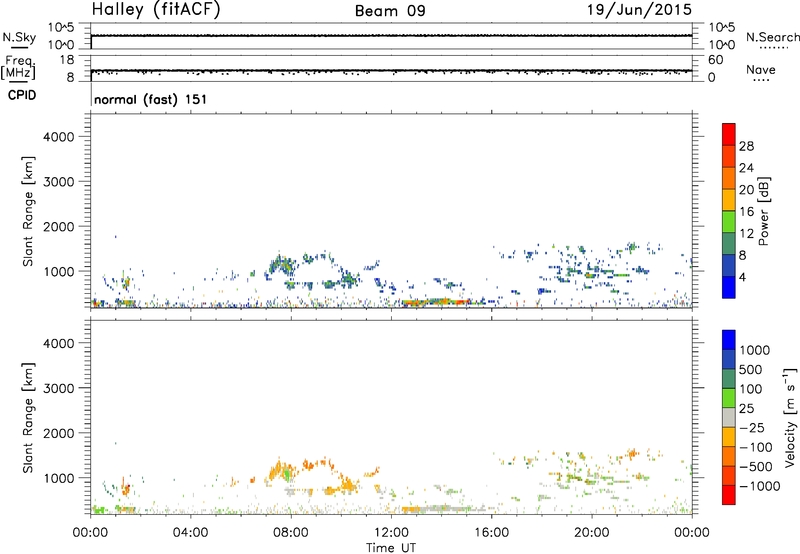This screenshot has width=800, height=554.
Task: Click the 'N.Sky' legend label
Action: (x=19, y=37)
